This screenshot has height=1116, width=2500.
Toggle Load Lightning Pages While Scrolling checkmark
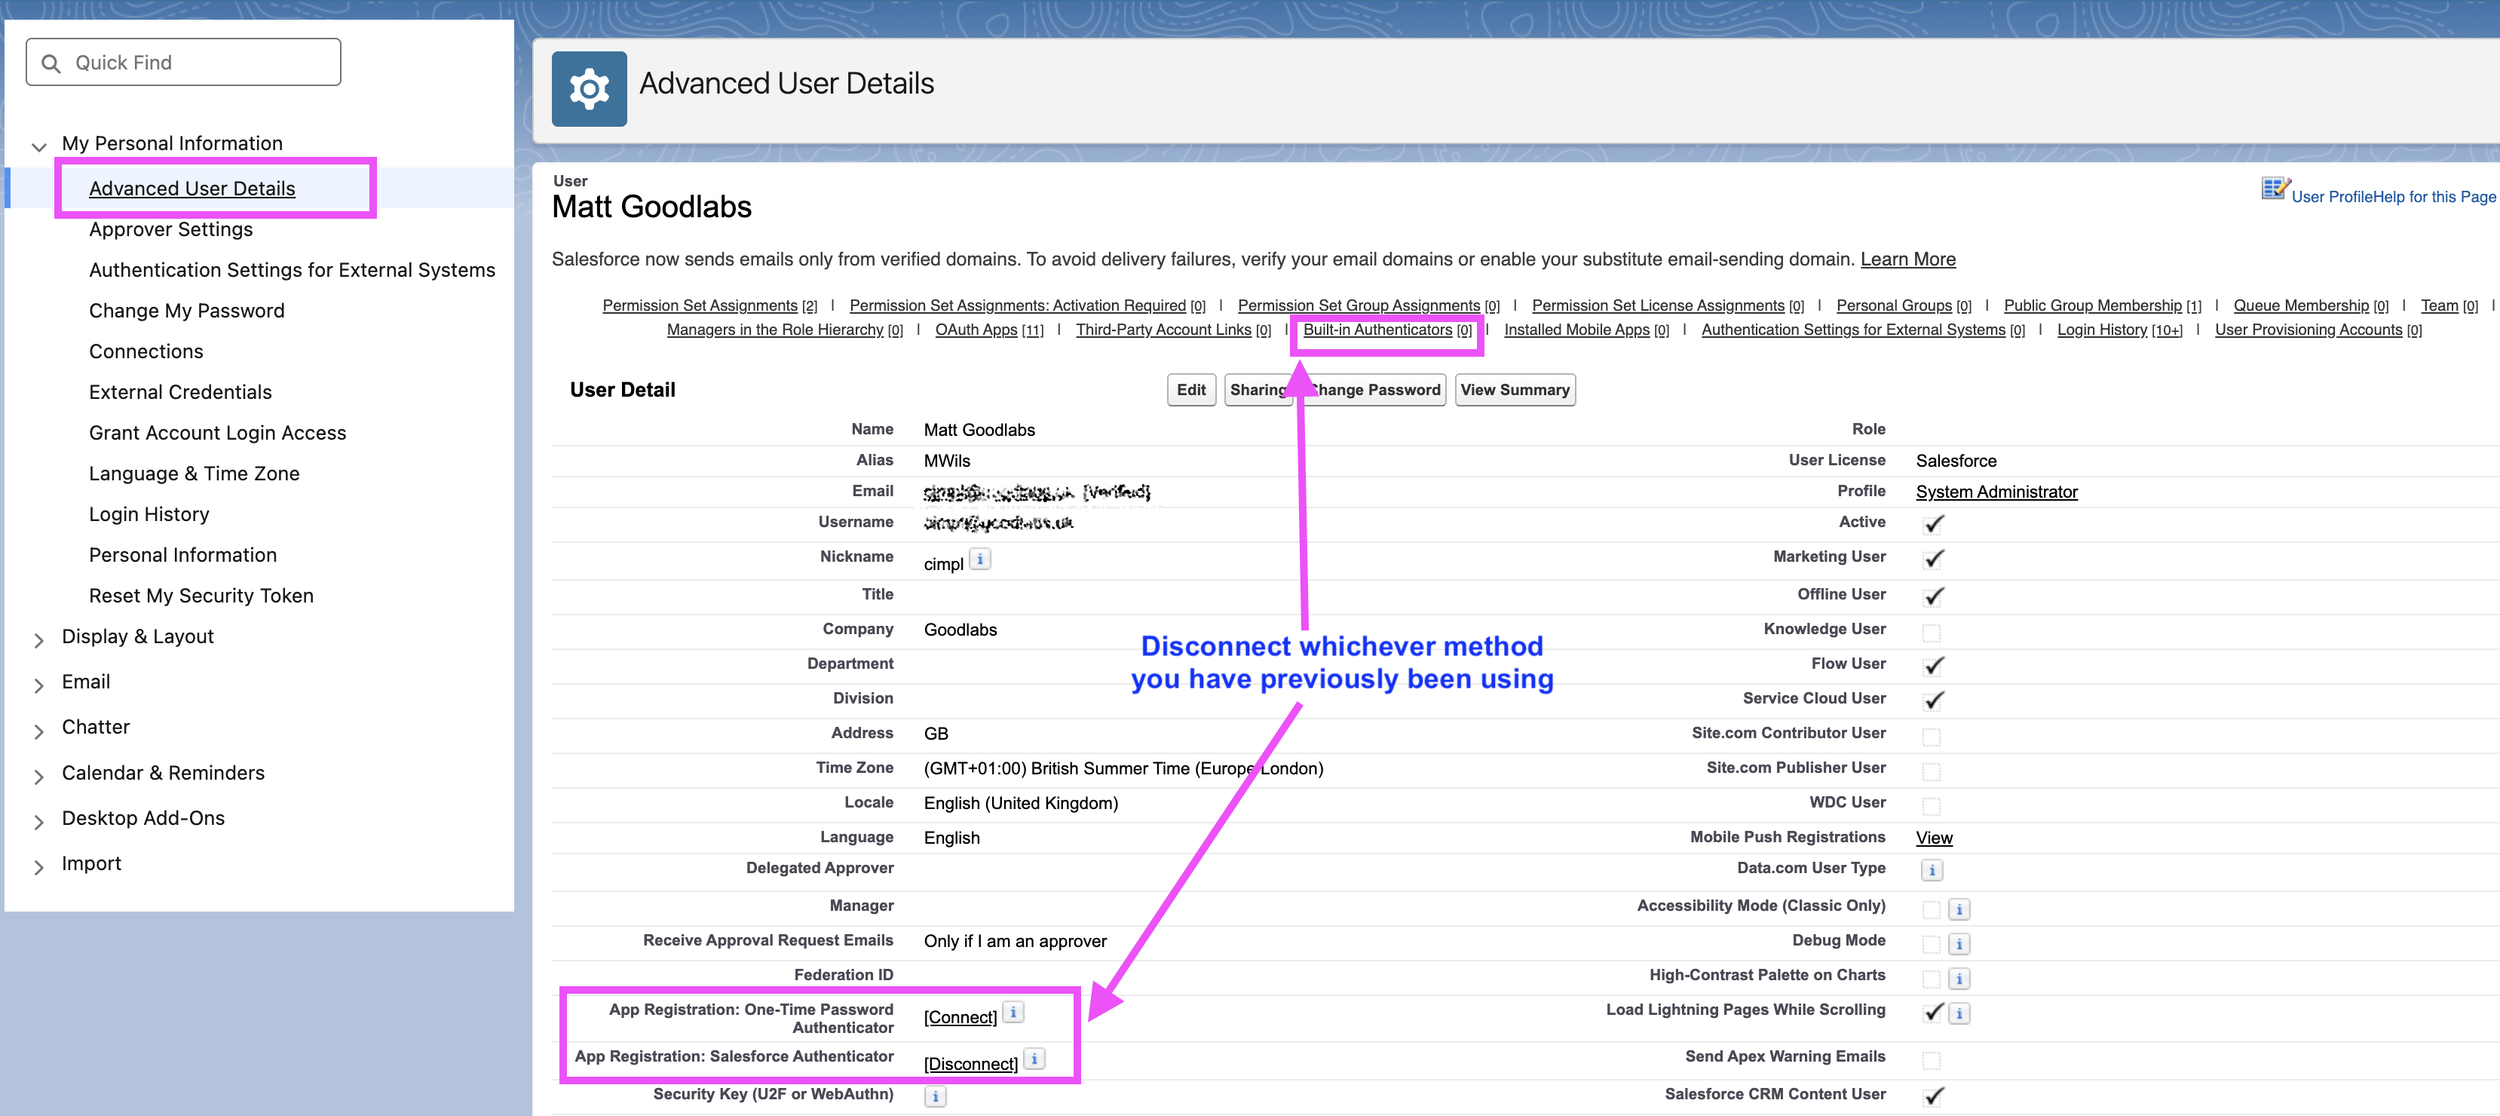(x=1933, y=1012)
